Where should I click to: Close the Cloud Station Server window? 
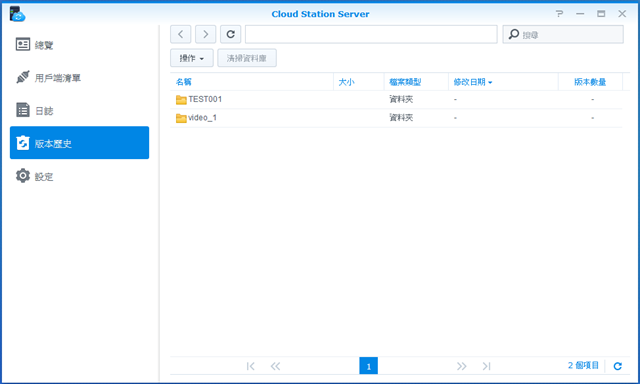(x=622, y=14)
